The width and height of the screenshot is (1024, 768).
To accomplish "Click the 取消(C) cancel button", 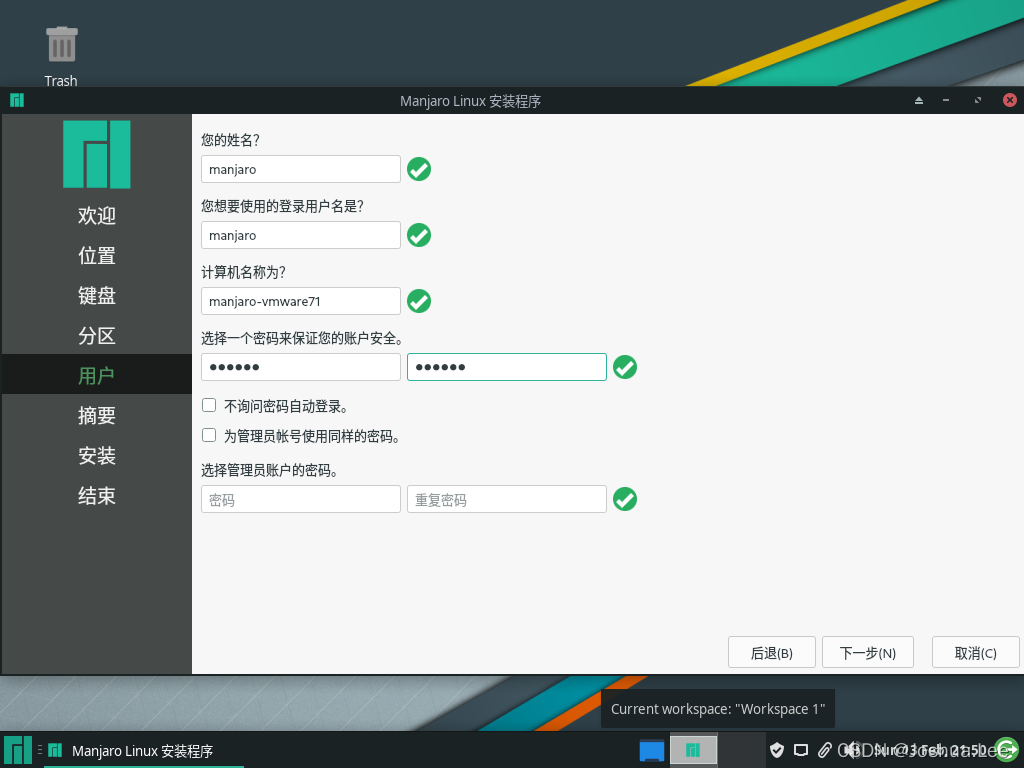I will (x=976, y=652).
